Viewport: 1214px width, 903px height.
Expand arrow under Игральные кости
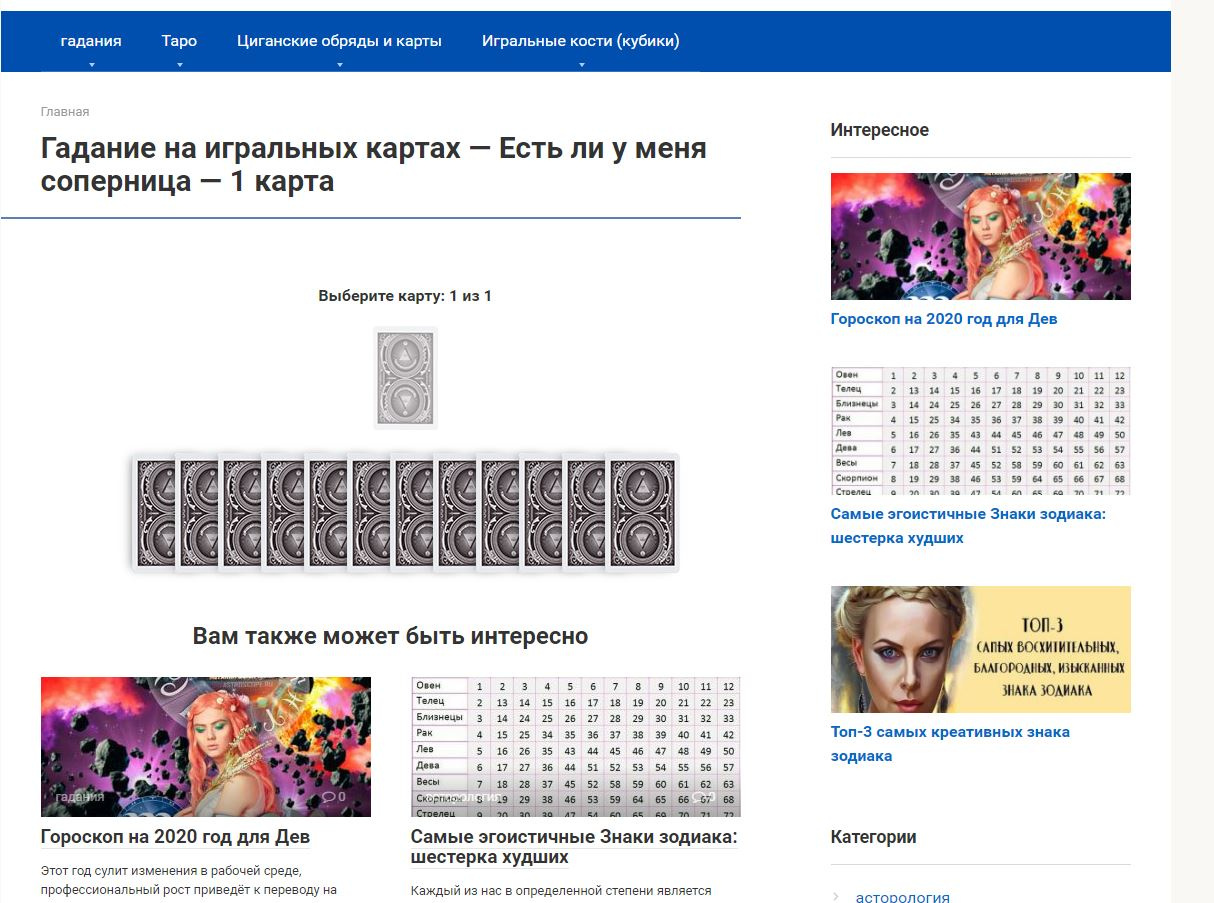(581, 65)
